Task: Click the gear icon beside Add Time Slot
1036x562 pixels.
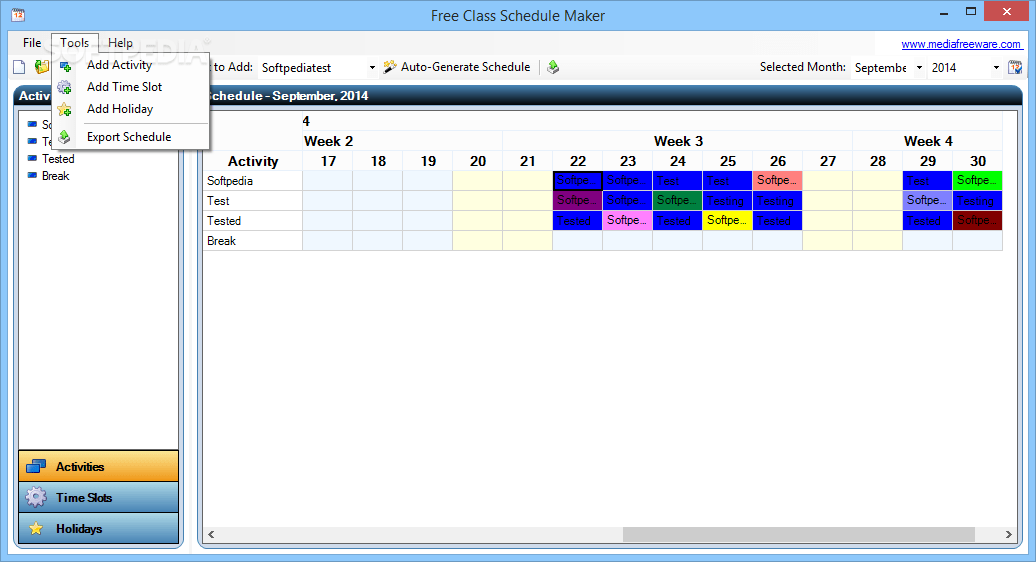Action: point(64,87)
